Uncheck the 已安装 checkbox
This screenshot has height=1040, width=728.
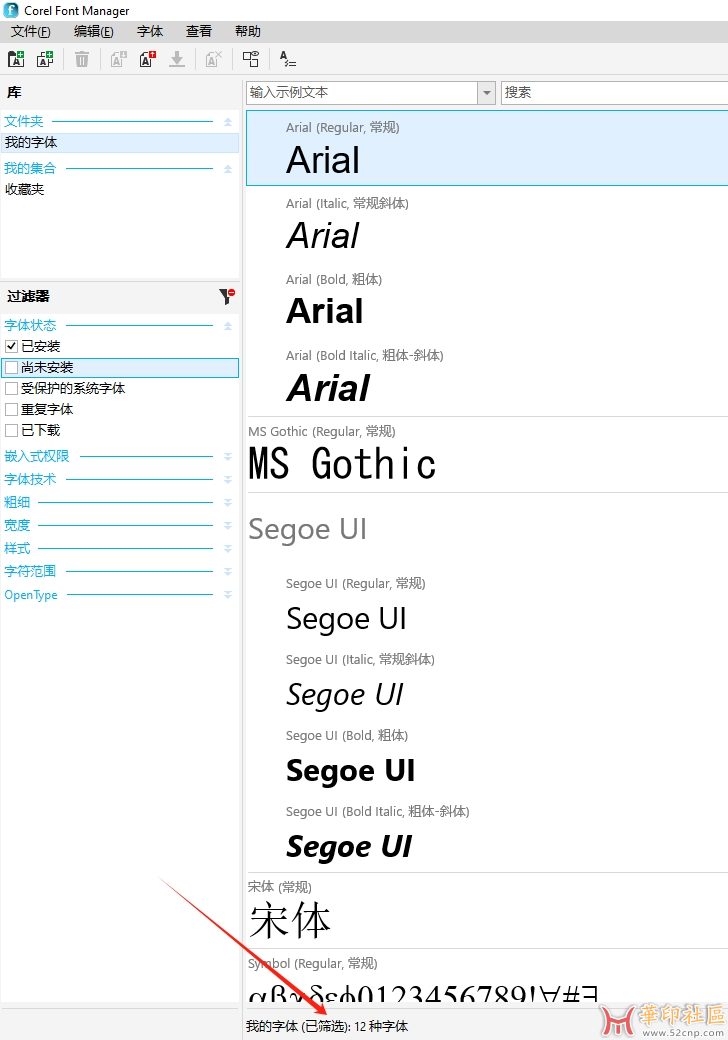pos(12,346)
